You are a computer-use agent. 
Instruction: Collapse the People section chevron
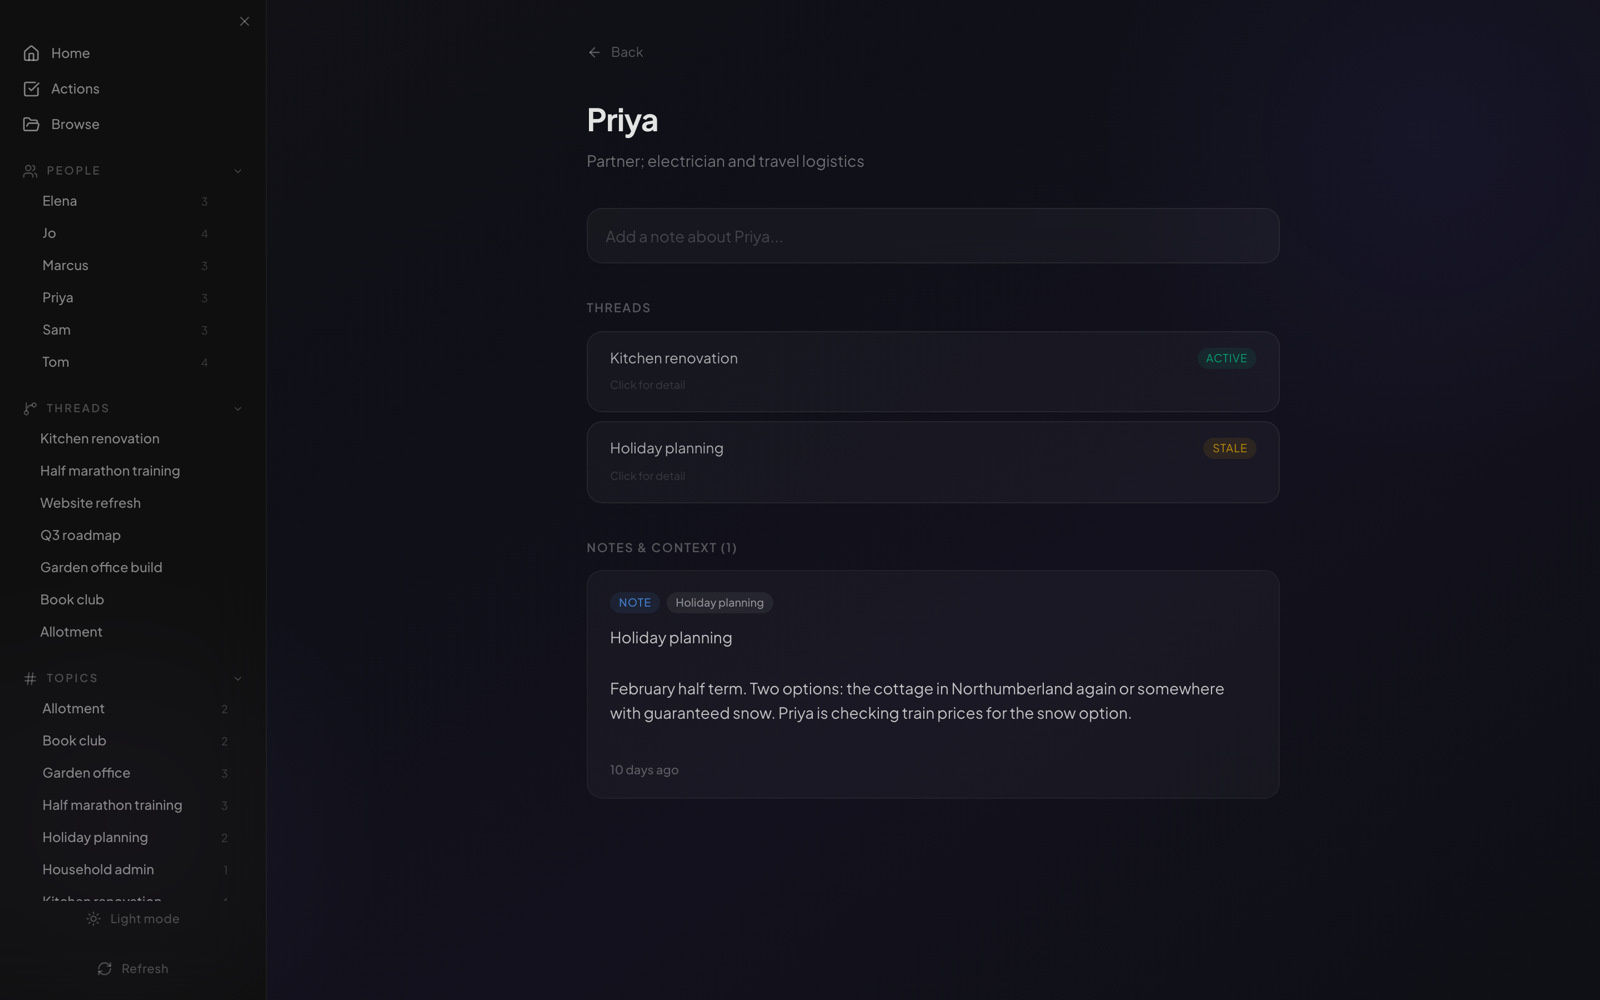pos(238,171)
